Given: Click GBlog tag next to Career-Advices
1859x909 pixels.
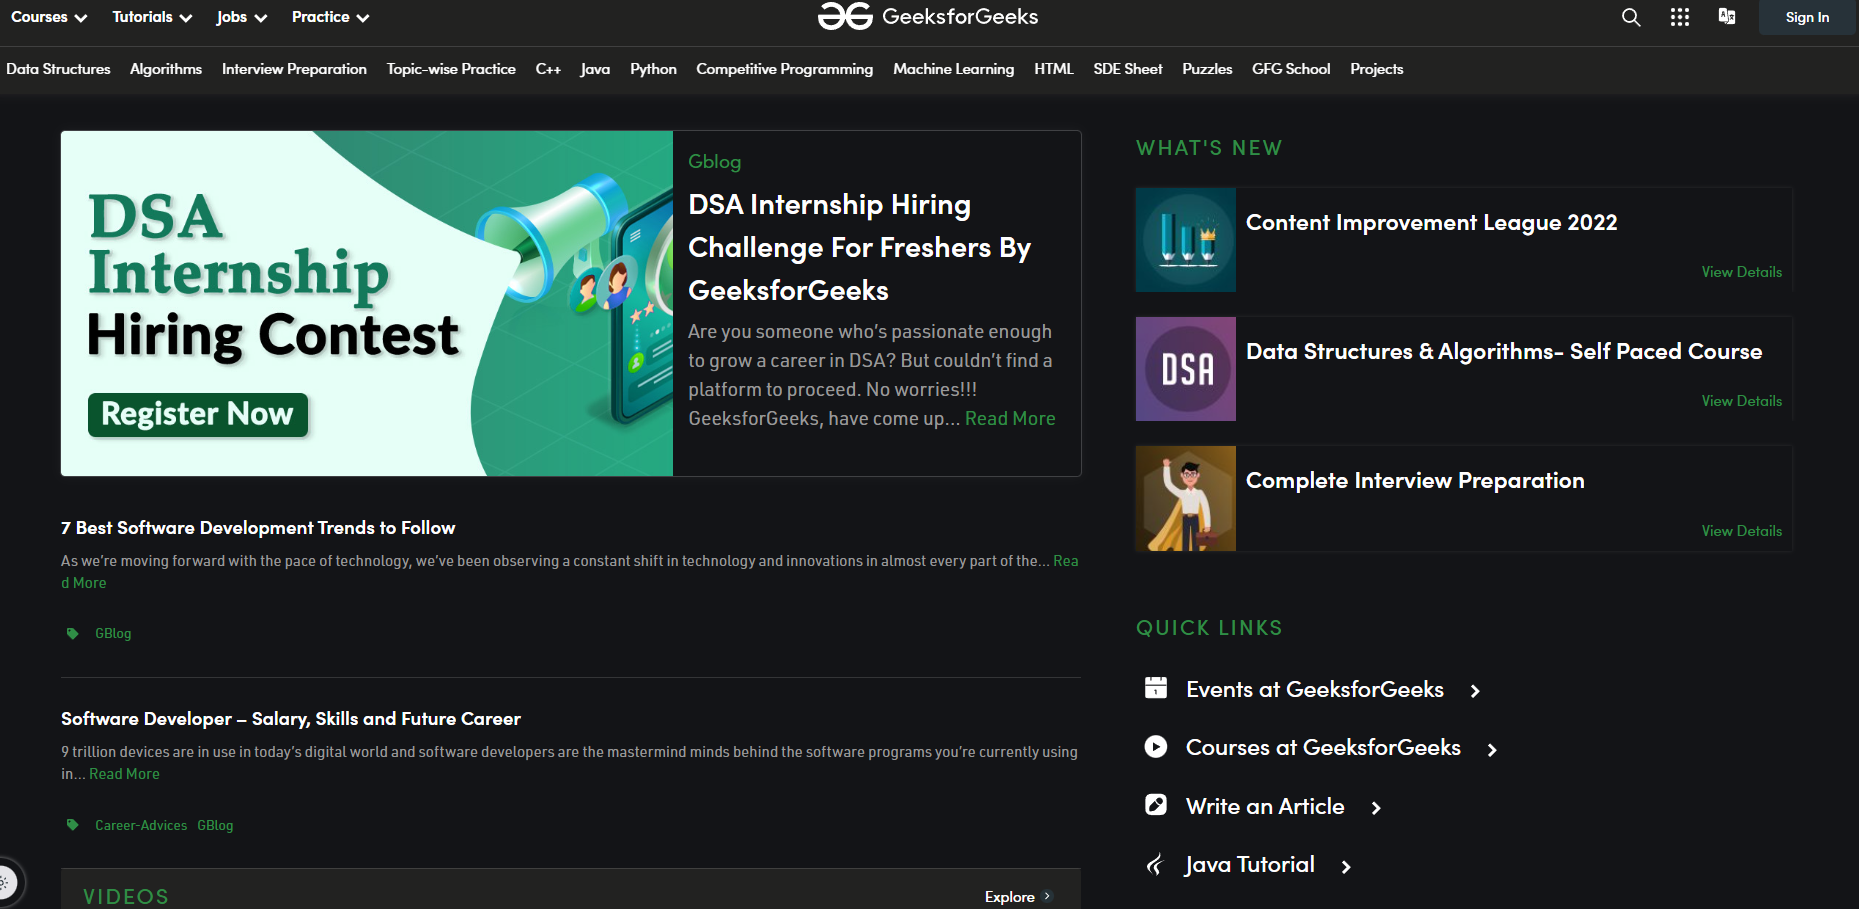Looking at the screenshot, I should click(x=215, y=825).
